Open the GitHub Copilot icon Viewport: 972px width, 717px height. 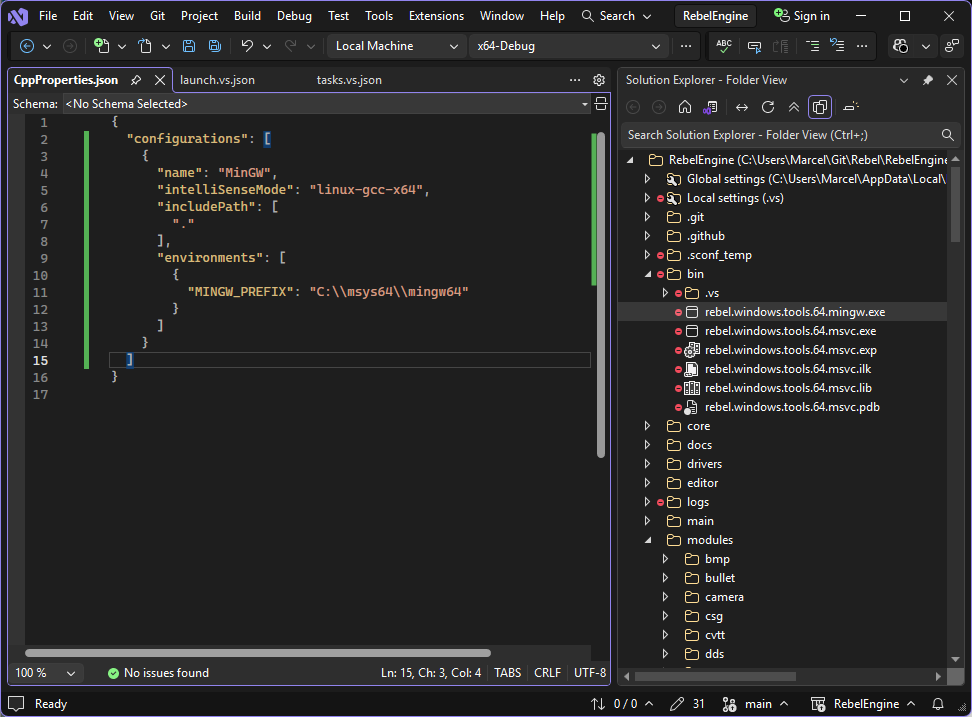(x=901, y=46)
